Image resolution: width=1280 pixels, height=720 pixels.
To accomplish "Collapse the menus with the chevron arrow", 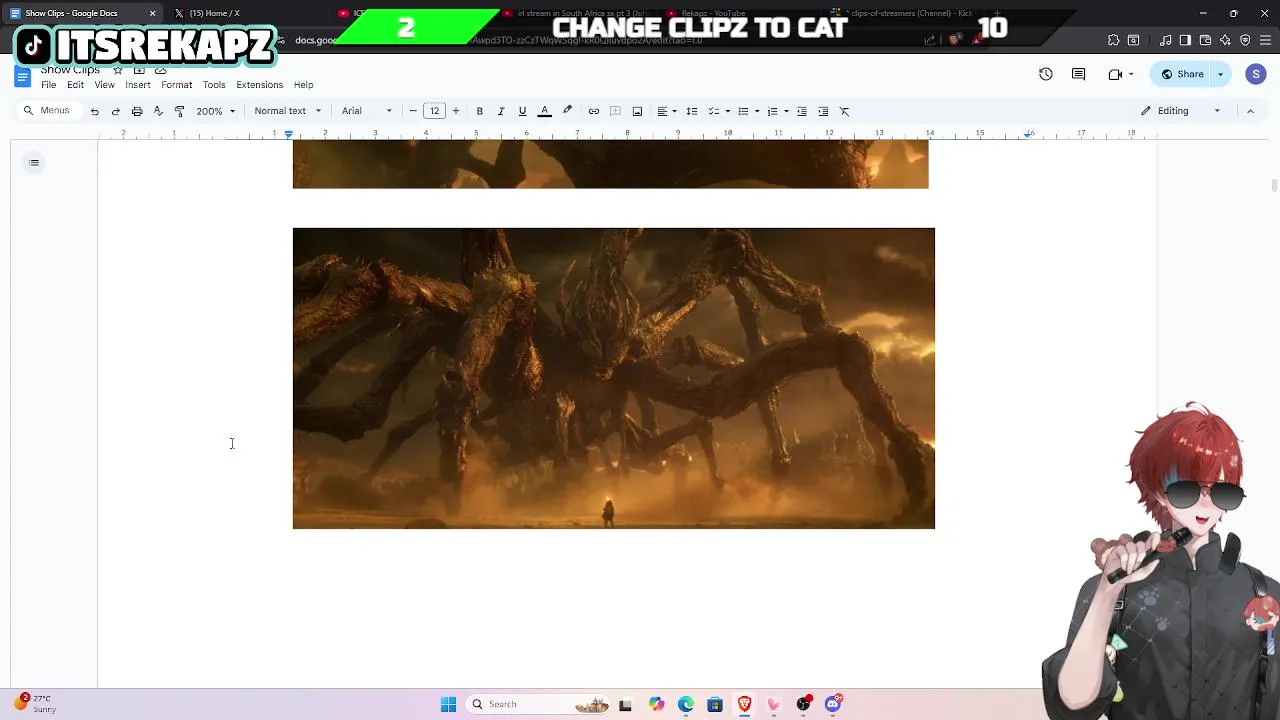I will 1250,111.
